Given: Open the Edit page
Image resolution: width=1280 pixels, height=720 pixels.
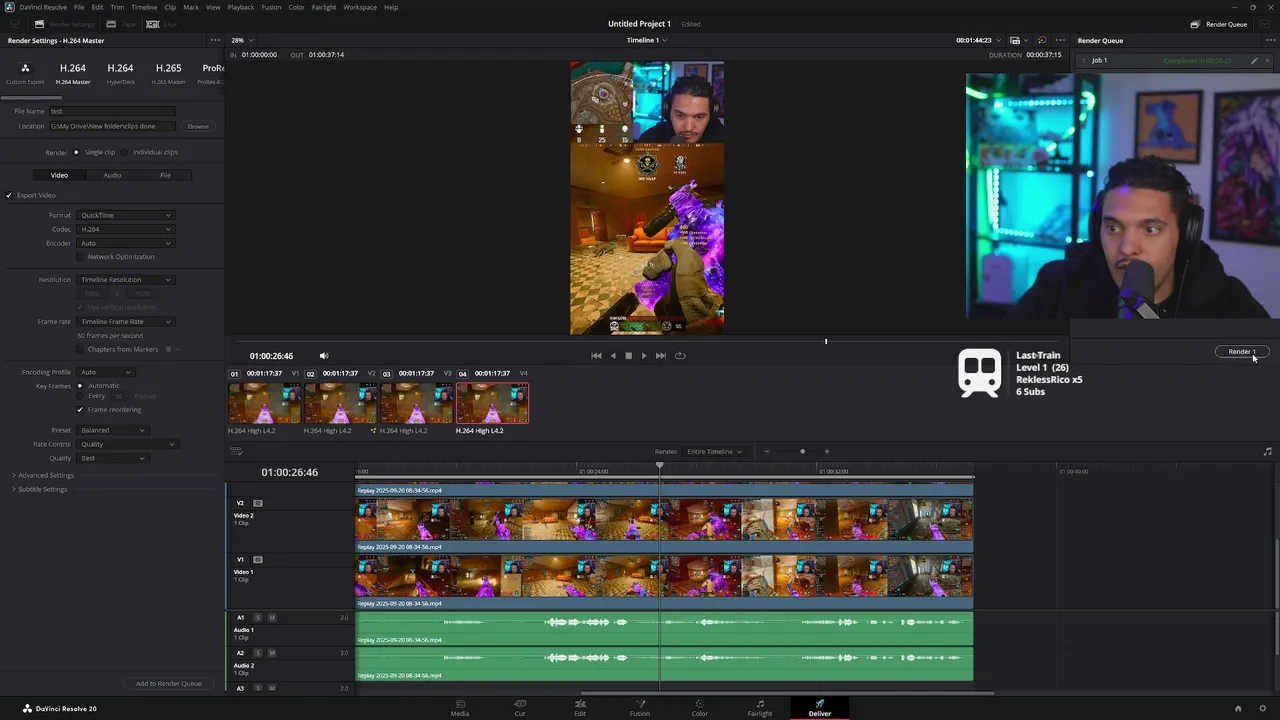Looking at the screenshot, I should [x=580, y=708].
